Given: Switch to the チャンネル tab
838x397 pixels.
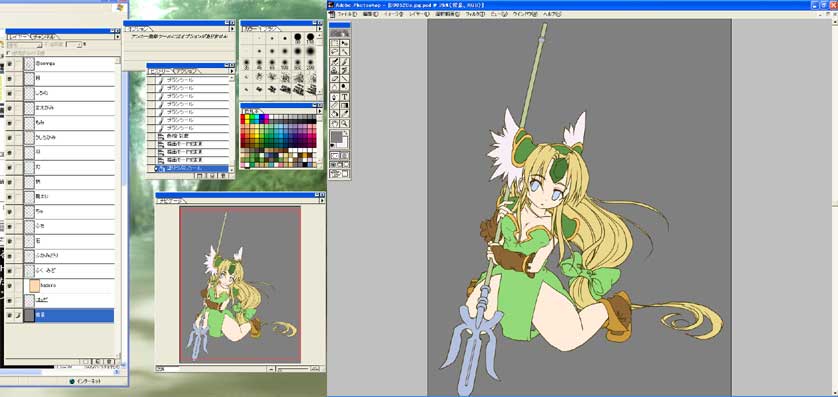Looking at the screenshot, I should (44, 37).
